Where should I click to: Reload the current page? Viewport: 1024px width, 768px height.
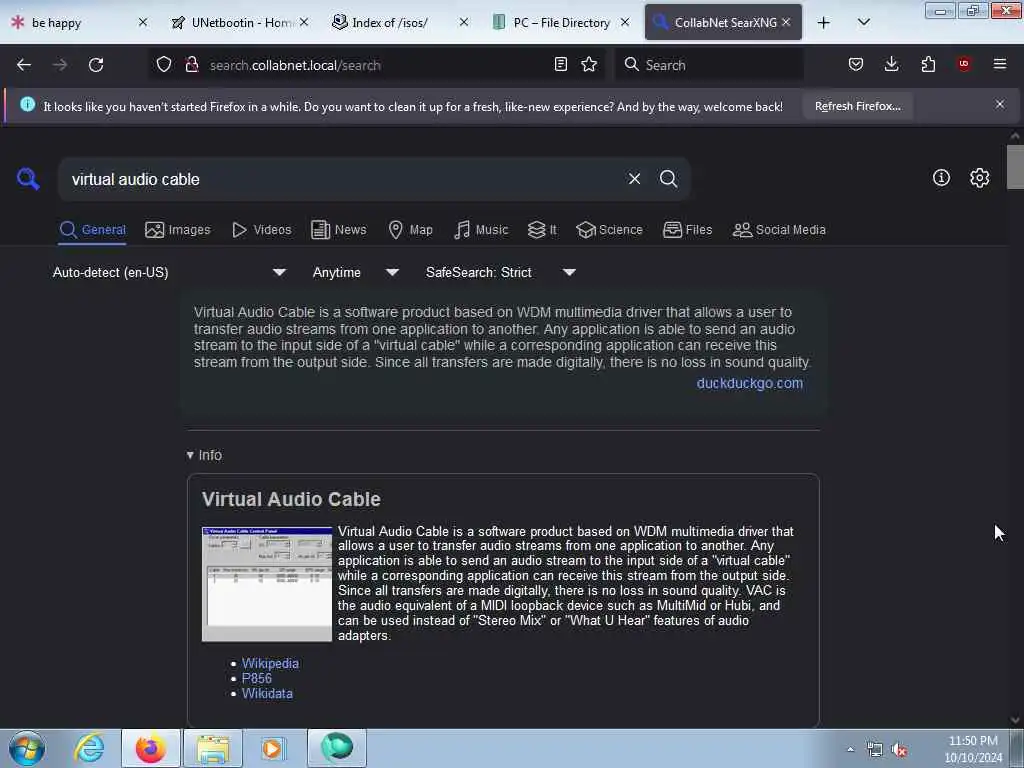[x=96, y=65]
